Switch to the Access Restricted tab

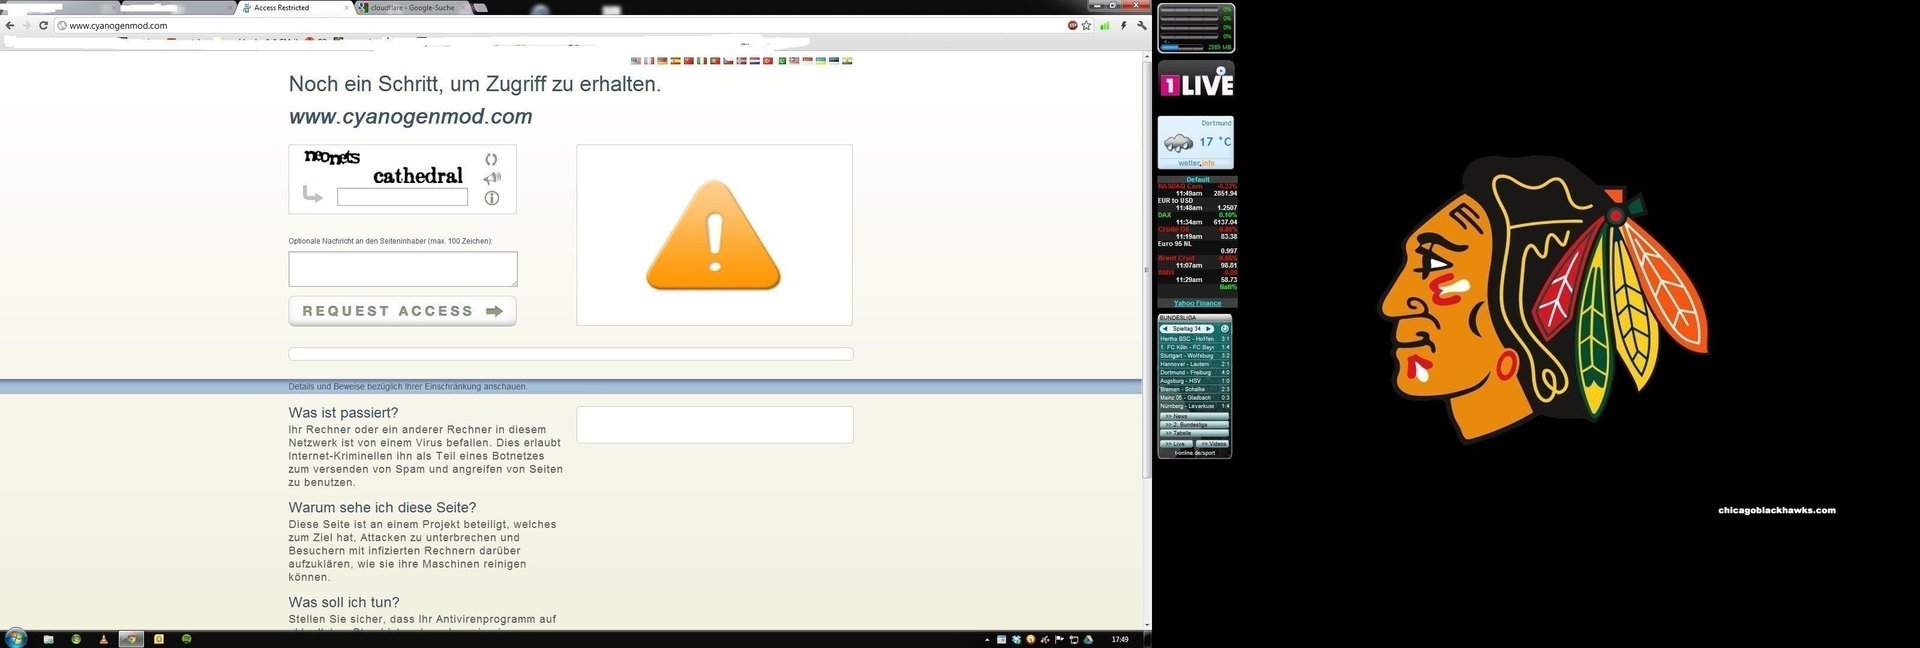coord(295,8)
